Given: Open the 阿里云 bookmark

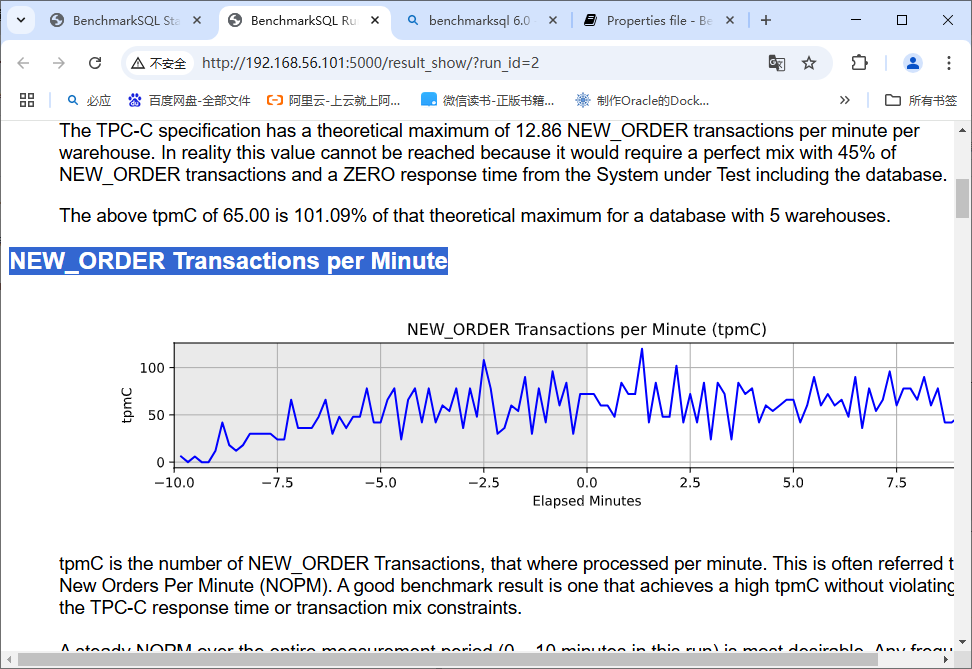Looking at the screenshot, I should pos(334,100).
